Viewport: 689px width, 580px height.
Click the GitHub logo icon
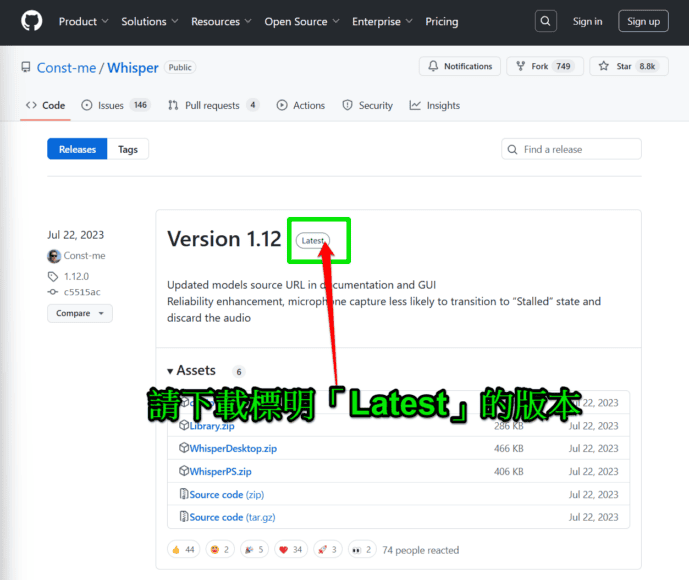(31, 21)
